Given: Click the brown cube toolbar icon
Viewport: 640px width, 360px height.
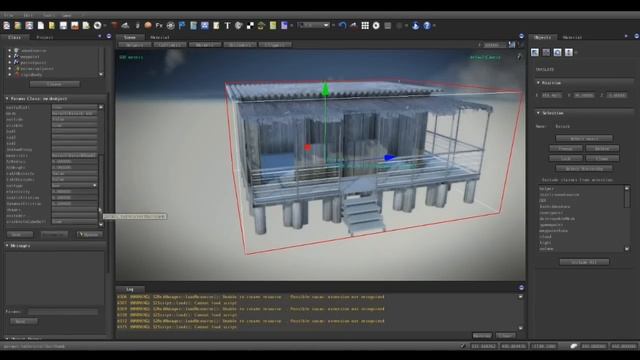Looking at the screenshot, I should coord(115,25).
